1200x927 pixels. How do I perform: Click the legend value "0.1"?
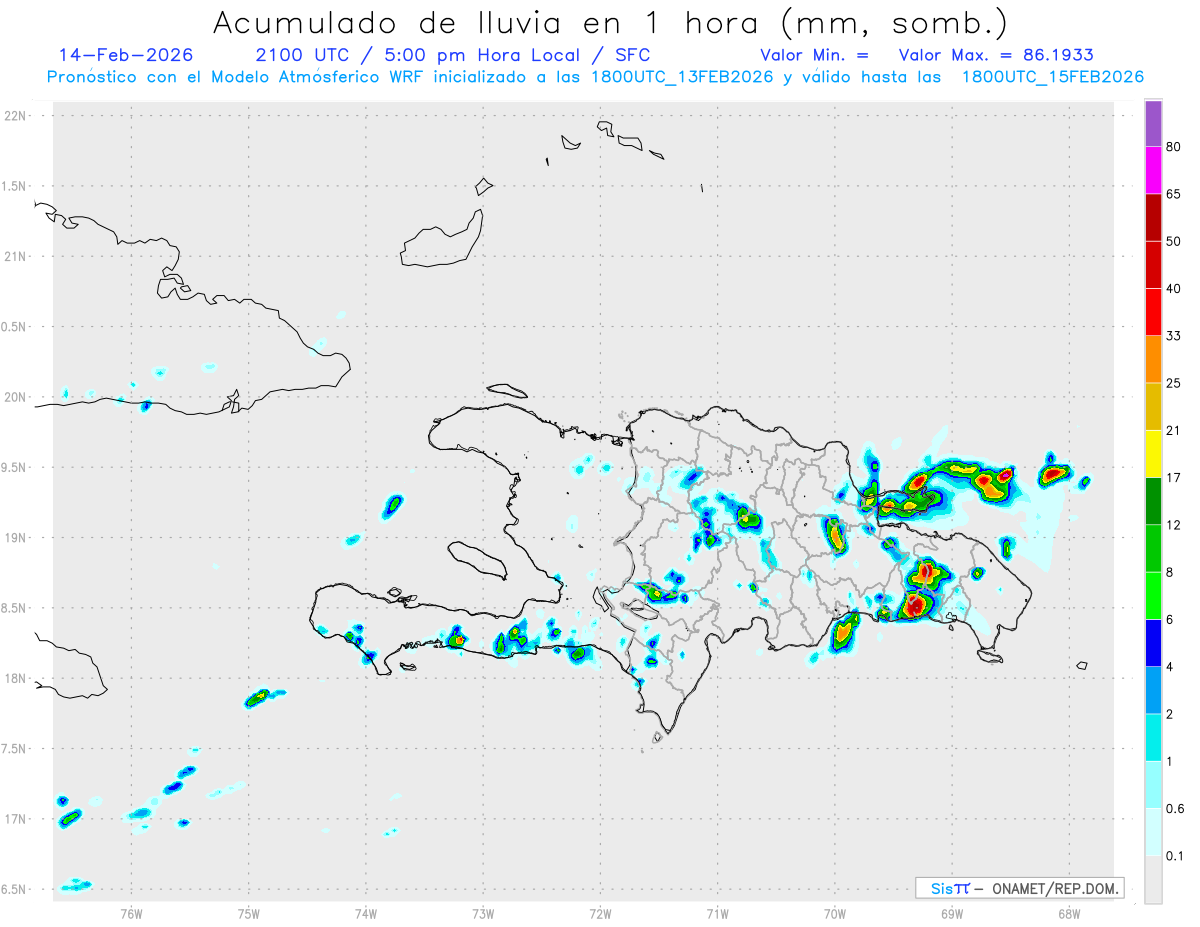(1176, 855)
